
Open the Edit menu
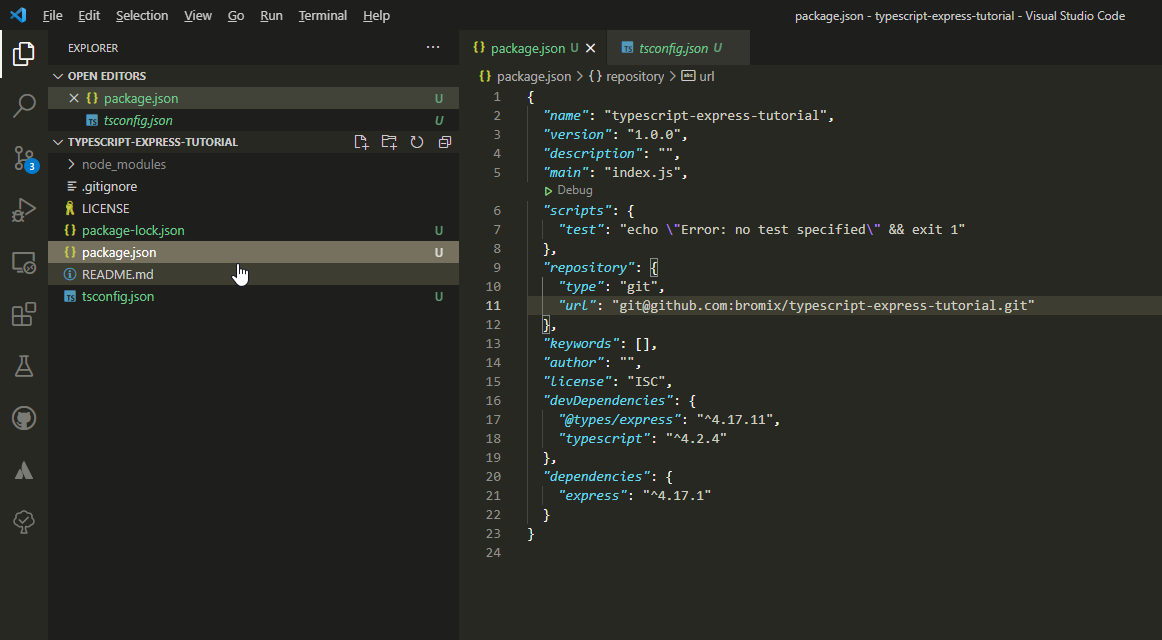[x=89, y=16]
